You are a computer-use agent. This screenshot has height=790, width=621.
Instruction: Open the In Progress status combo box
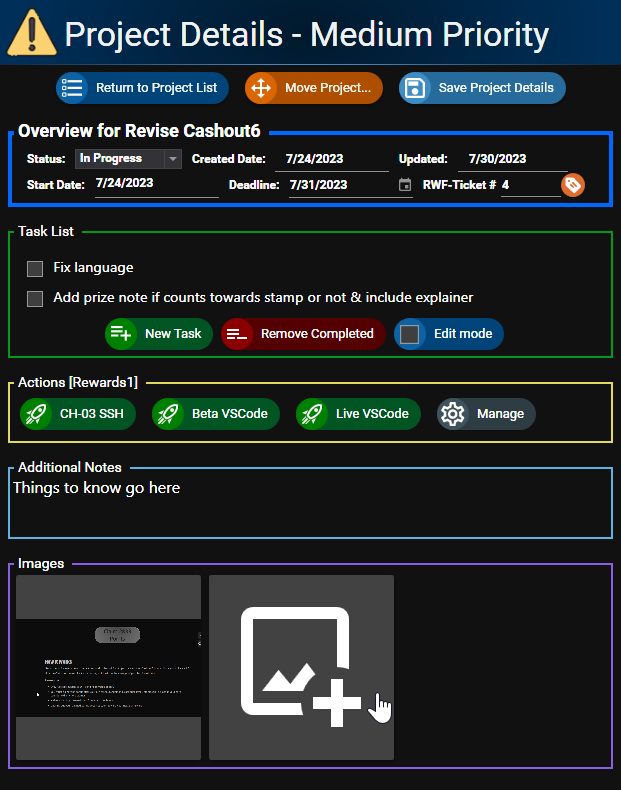(120, 159)
